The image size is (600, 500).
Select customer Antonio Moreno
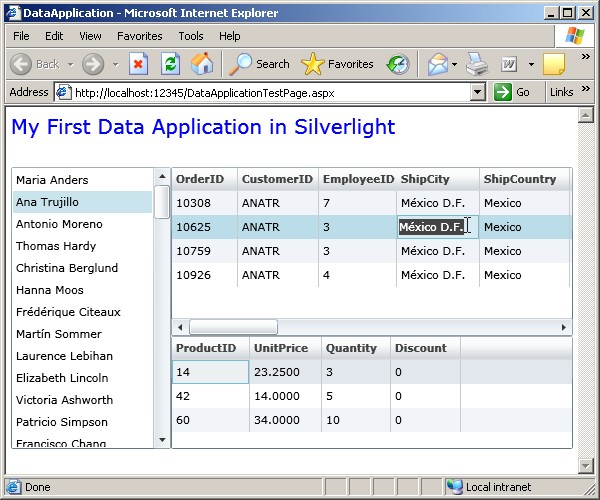[x=83, y=224]
